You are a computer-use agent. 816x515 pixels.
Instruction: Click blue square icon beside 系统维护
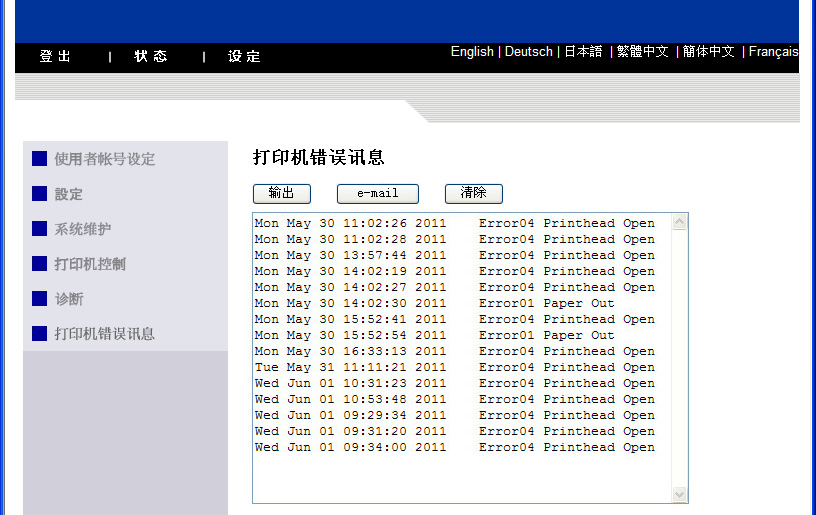(x=40, y=229)
